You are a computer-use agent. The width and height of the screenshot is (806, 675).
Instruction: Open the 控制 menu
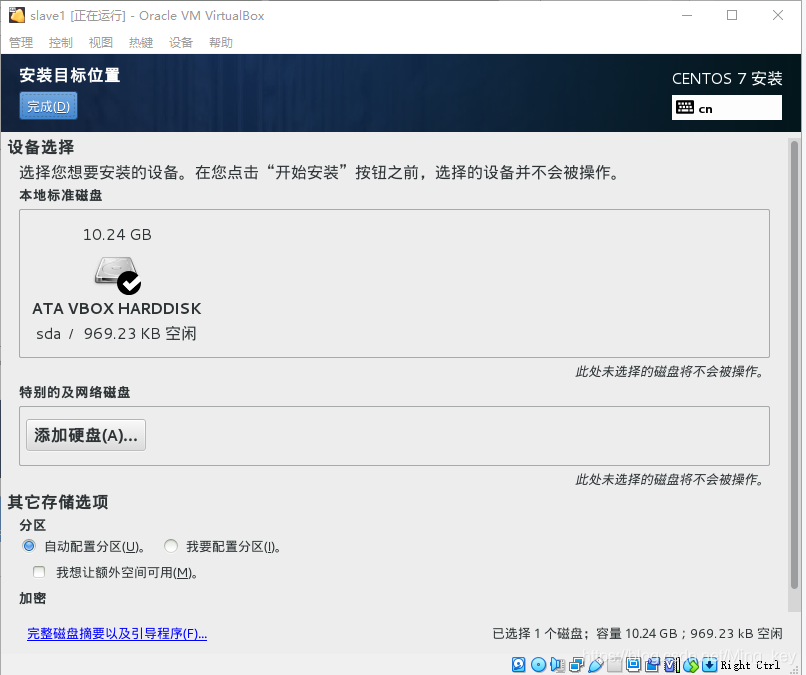[x=61, y=43]
